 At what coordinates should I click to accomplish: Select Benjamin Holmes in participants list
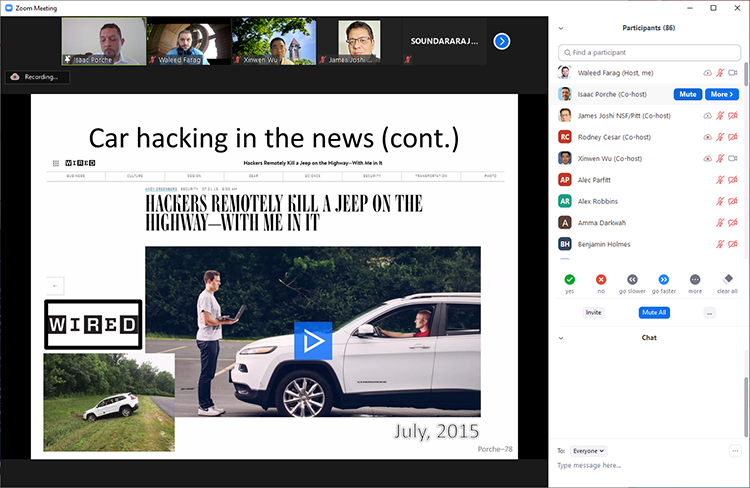coord(648,244)
